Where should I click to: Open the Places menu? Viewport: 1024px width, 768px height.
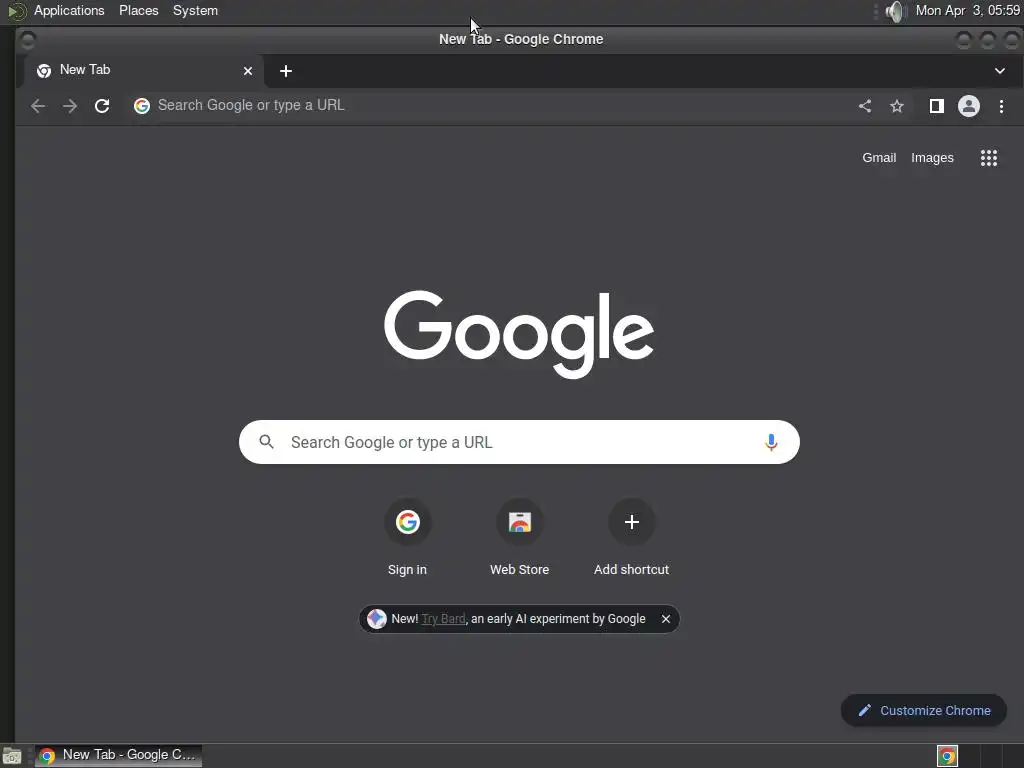tap(138, 10)
